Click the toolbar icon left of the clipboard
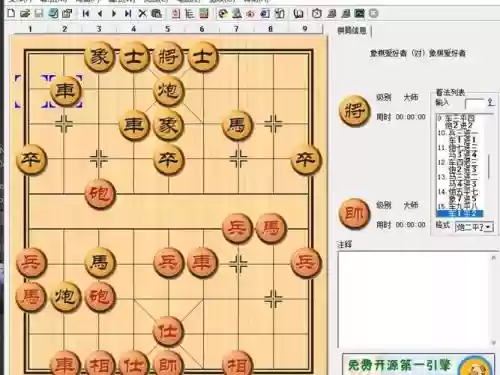500x375 pixels. tap(265, 13)
